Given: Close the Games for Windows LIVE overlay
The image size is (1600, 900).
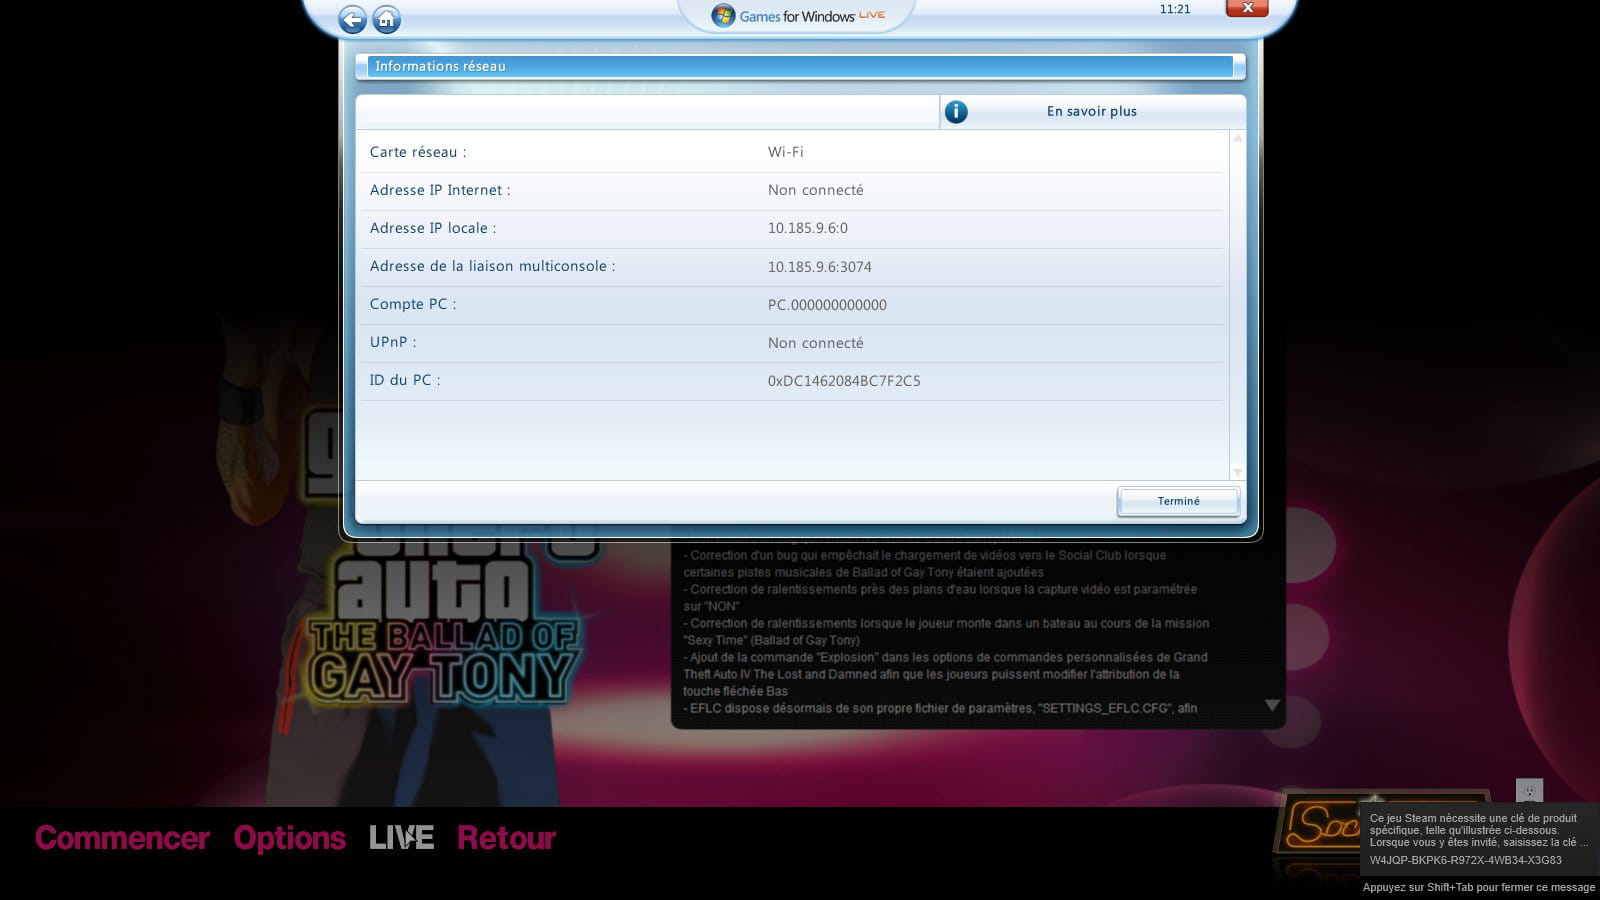Looking at the screenshot, I should [x=1247, y=9].
